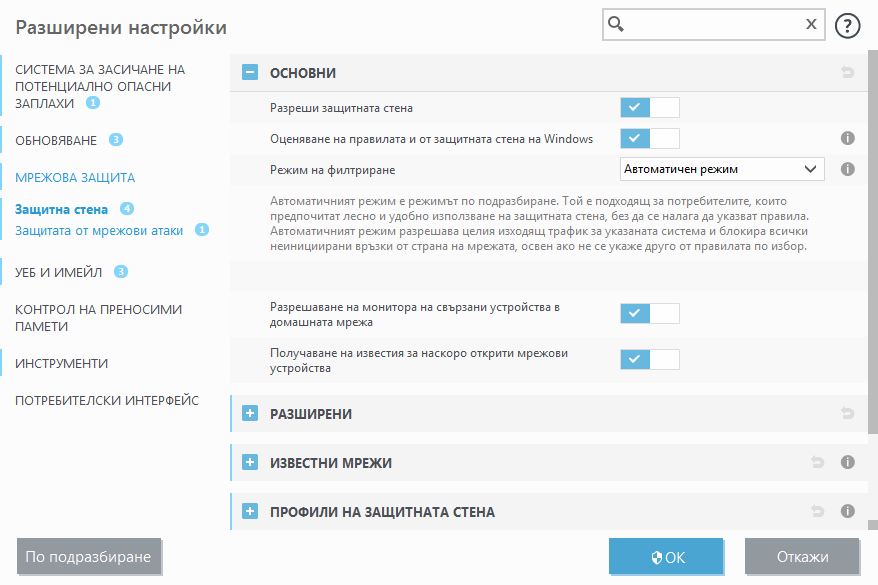Viewport: 878px width, 585px height.
Task: Click the reset icon for ИЗВЕСТНИ МРЕЖИ
Action: pos(818,462)
